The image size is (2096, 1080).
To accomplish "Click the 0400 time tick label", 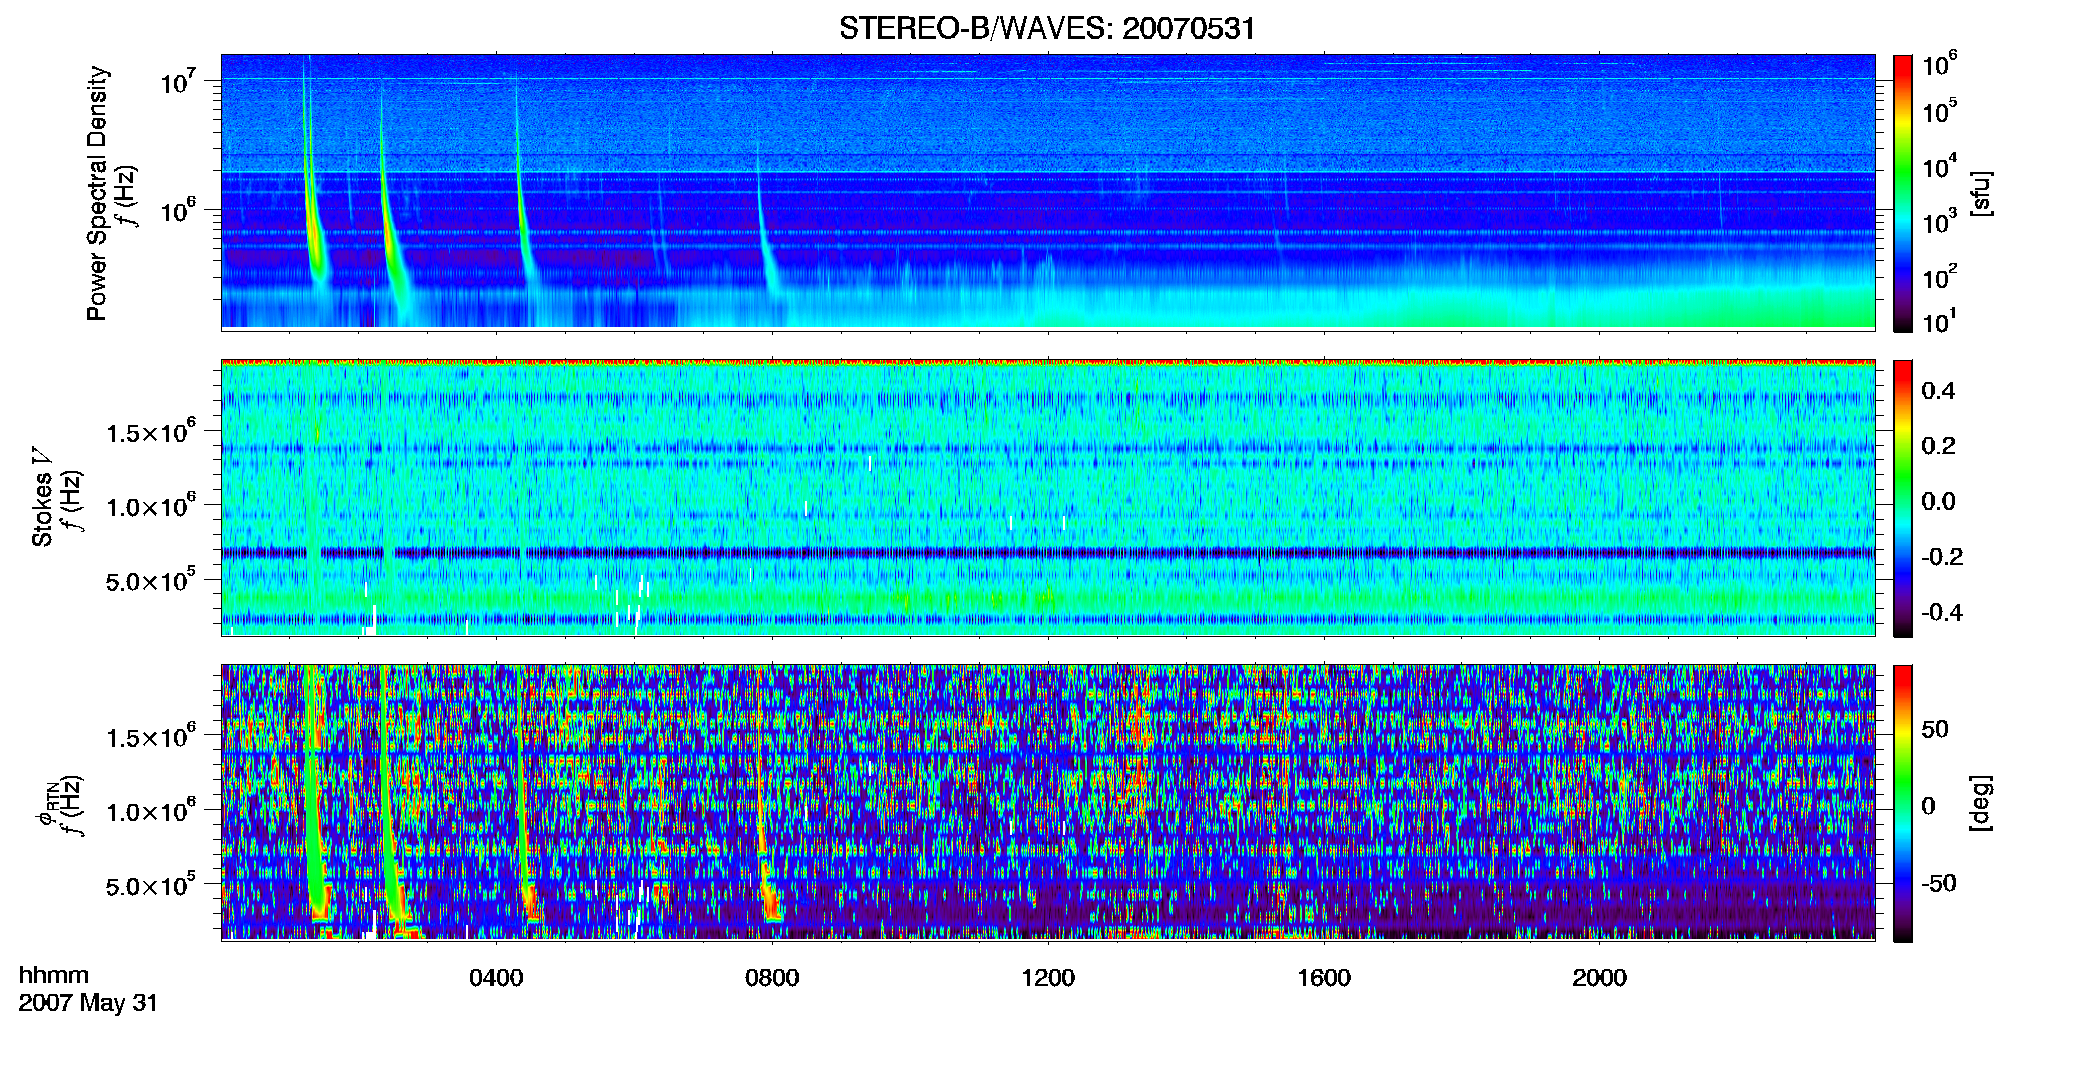I will pyautogui.click(x=496, y=977).
